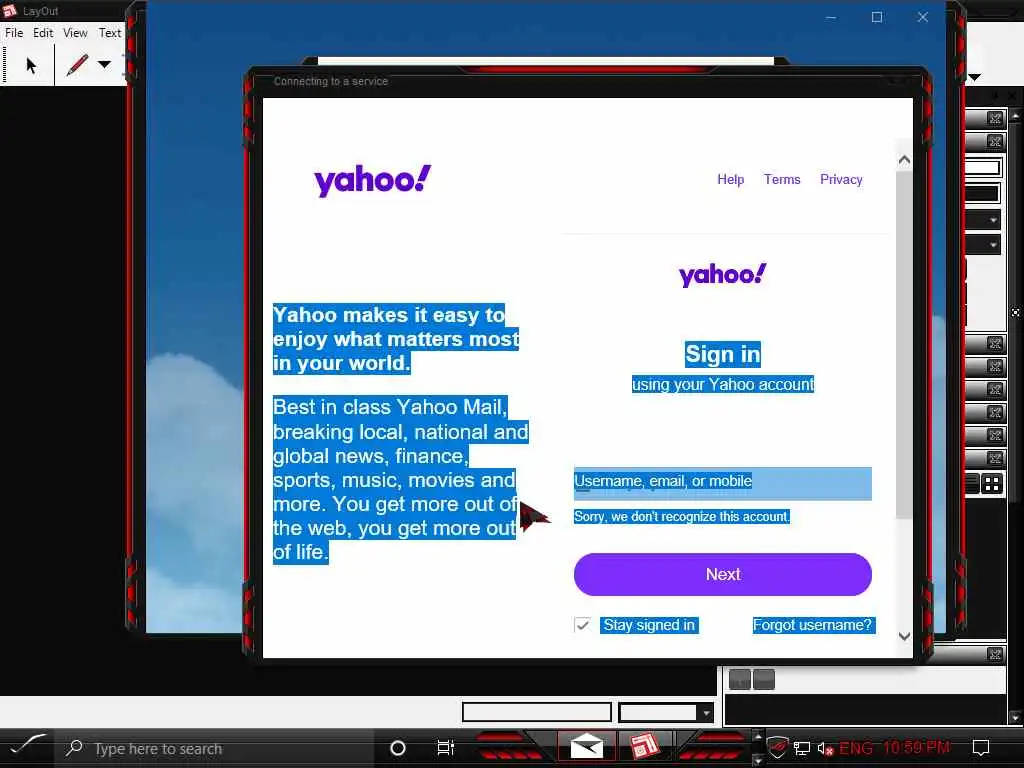Click the sign-in dialog's vertical scrollbar thumb

(x=904, y=345)
